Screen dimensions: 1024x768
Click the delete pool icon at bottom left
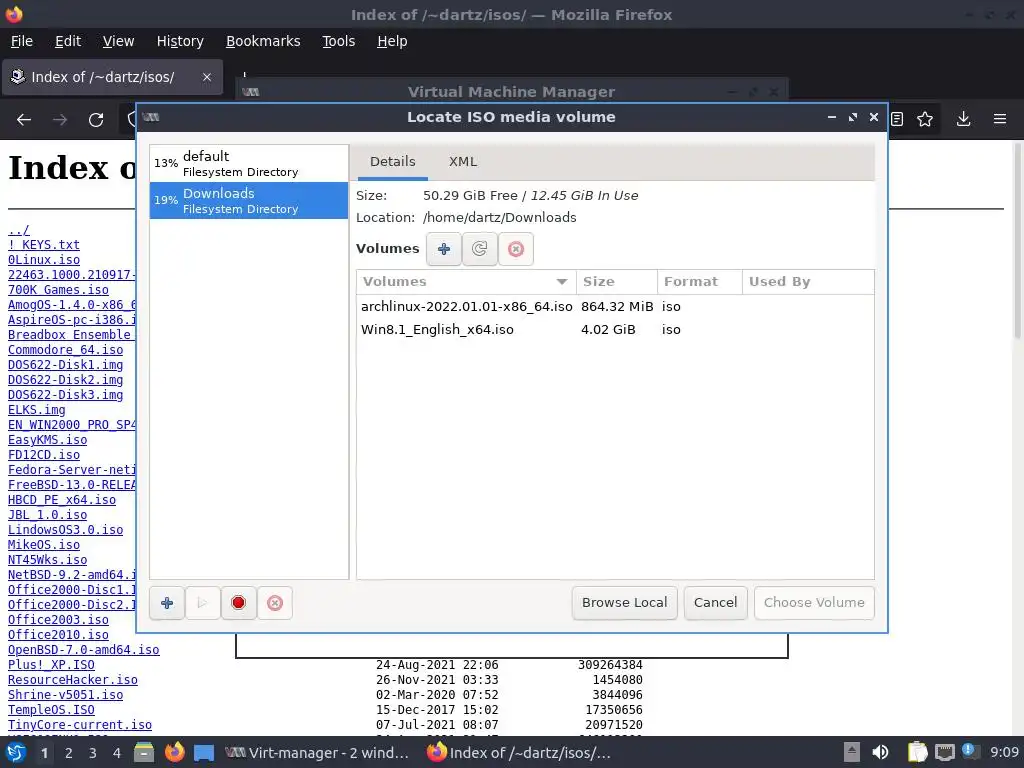click(275, 603)
